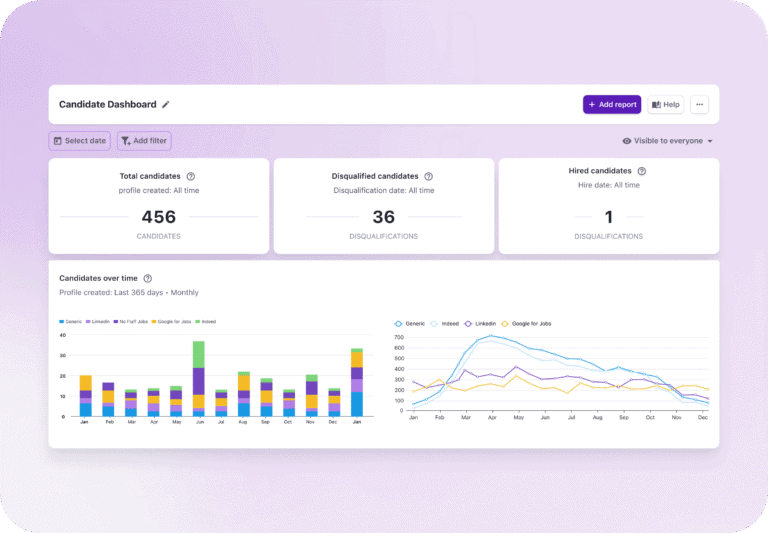Screen dimensions: 768x533
Task: Click DISQUALIFICATIONS label under 36
Action: (384, 236)
